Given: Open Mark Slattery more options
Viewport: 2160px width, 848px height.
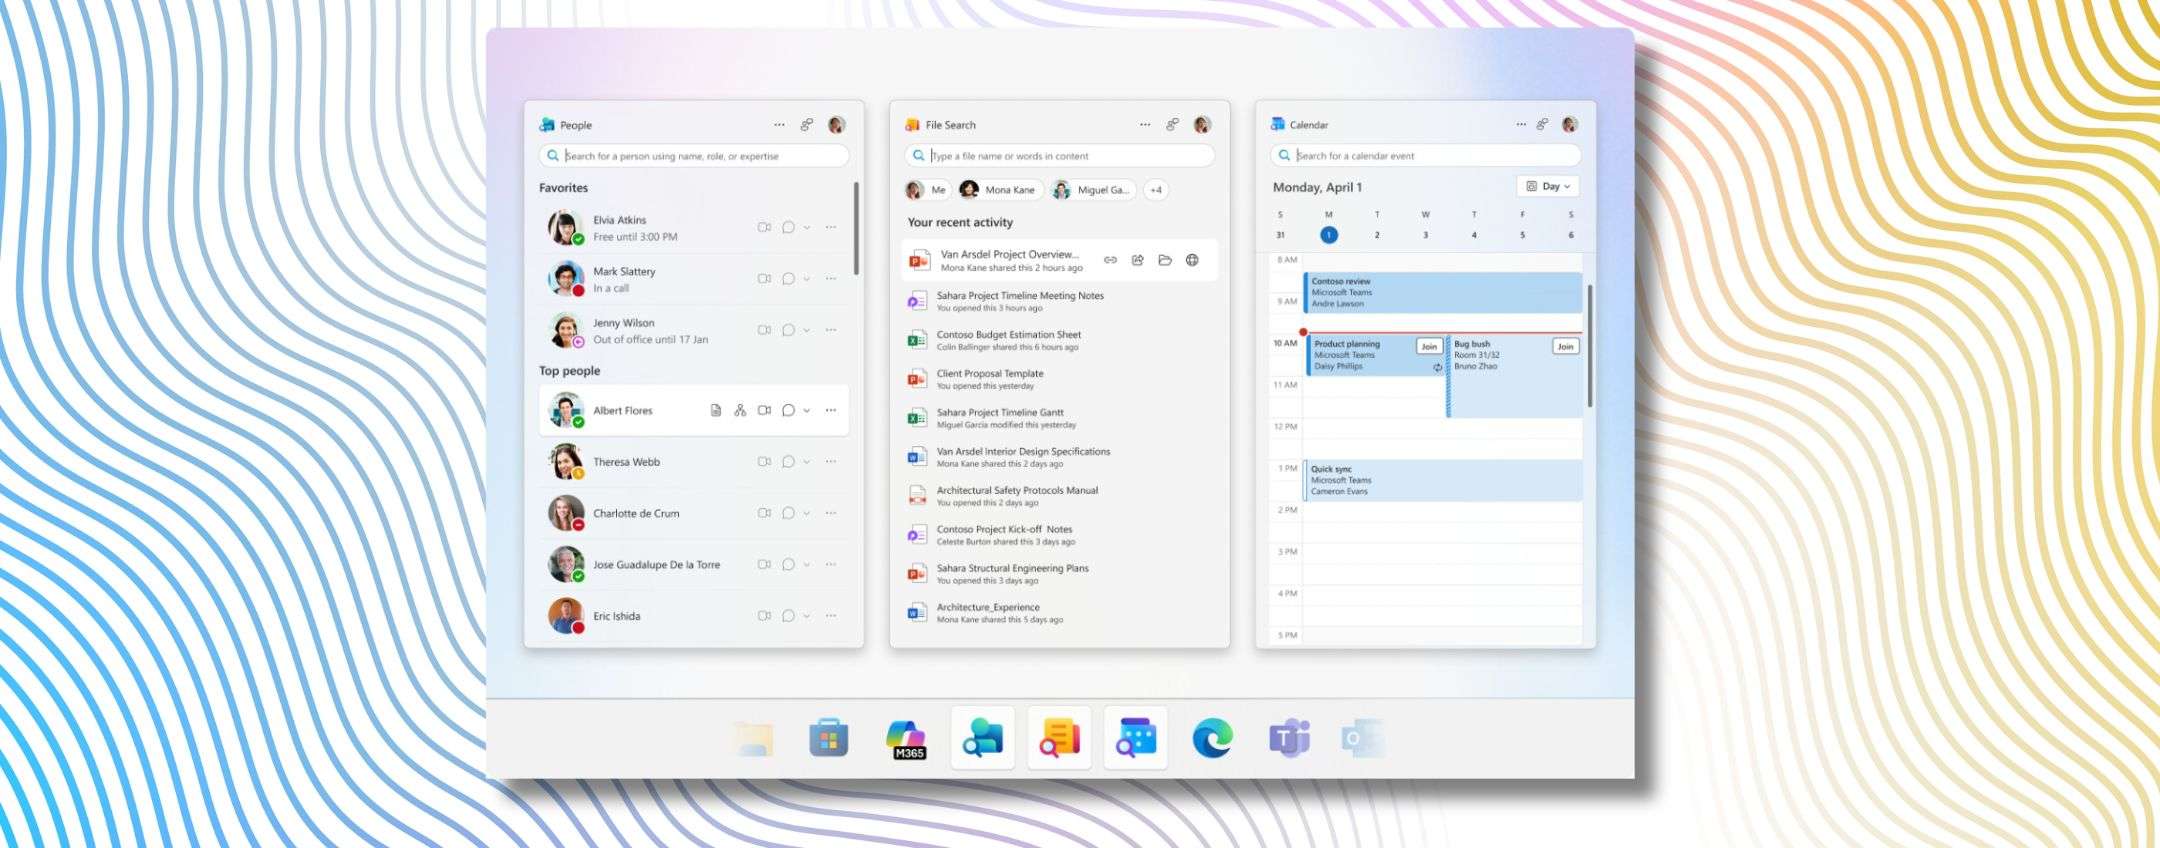Looking at the screenshot, I should (x=831, y=279).
